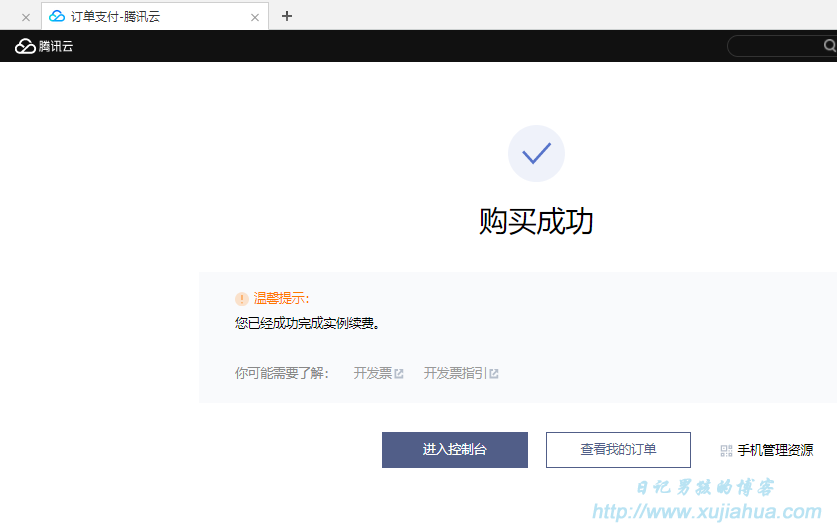Open the 开发票 link
837x525 pixels.
[x=373, y=373]
